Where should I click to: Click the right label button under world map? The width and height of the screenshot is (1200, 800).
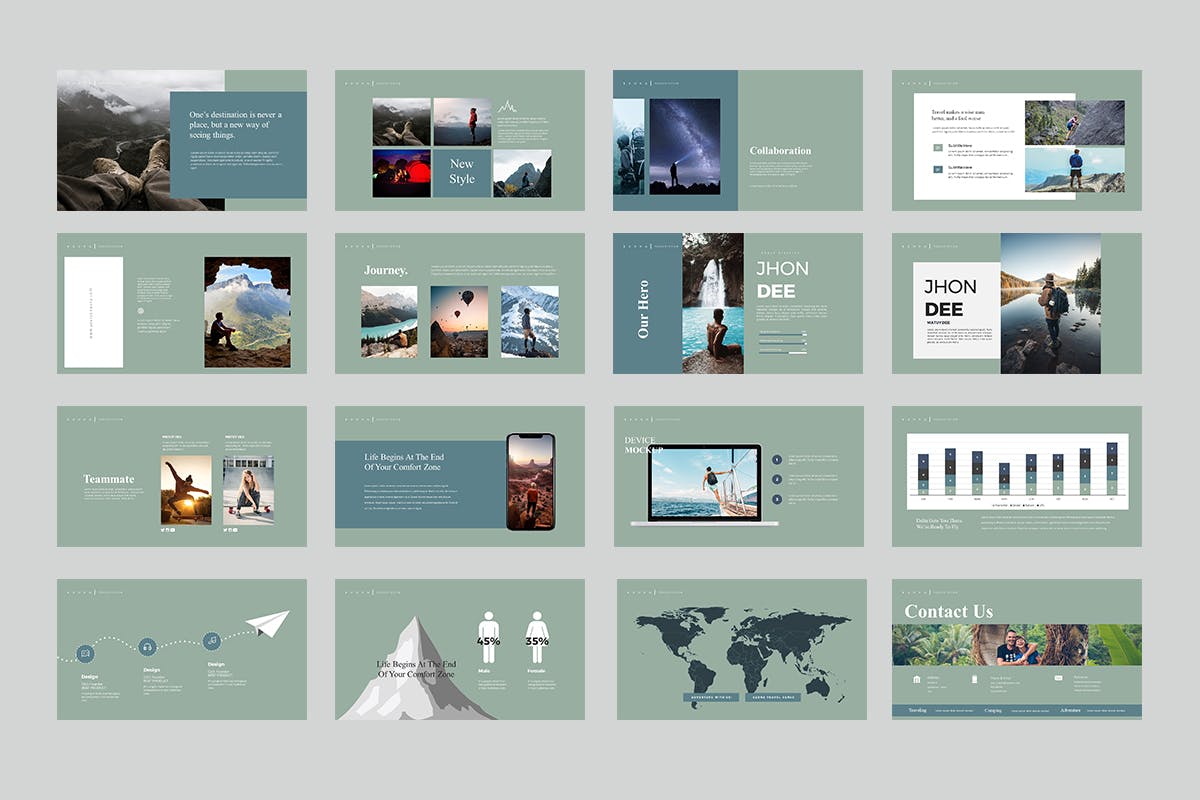pos(775,697)
